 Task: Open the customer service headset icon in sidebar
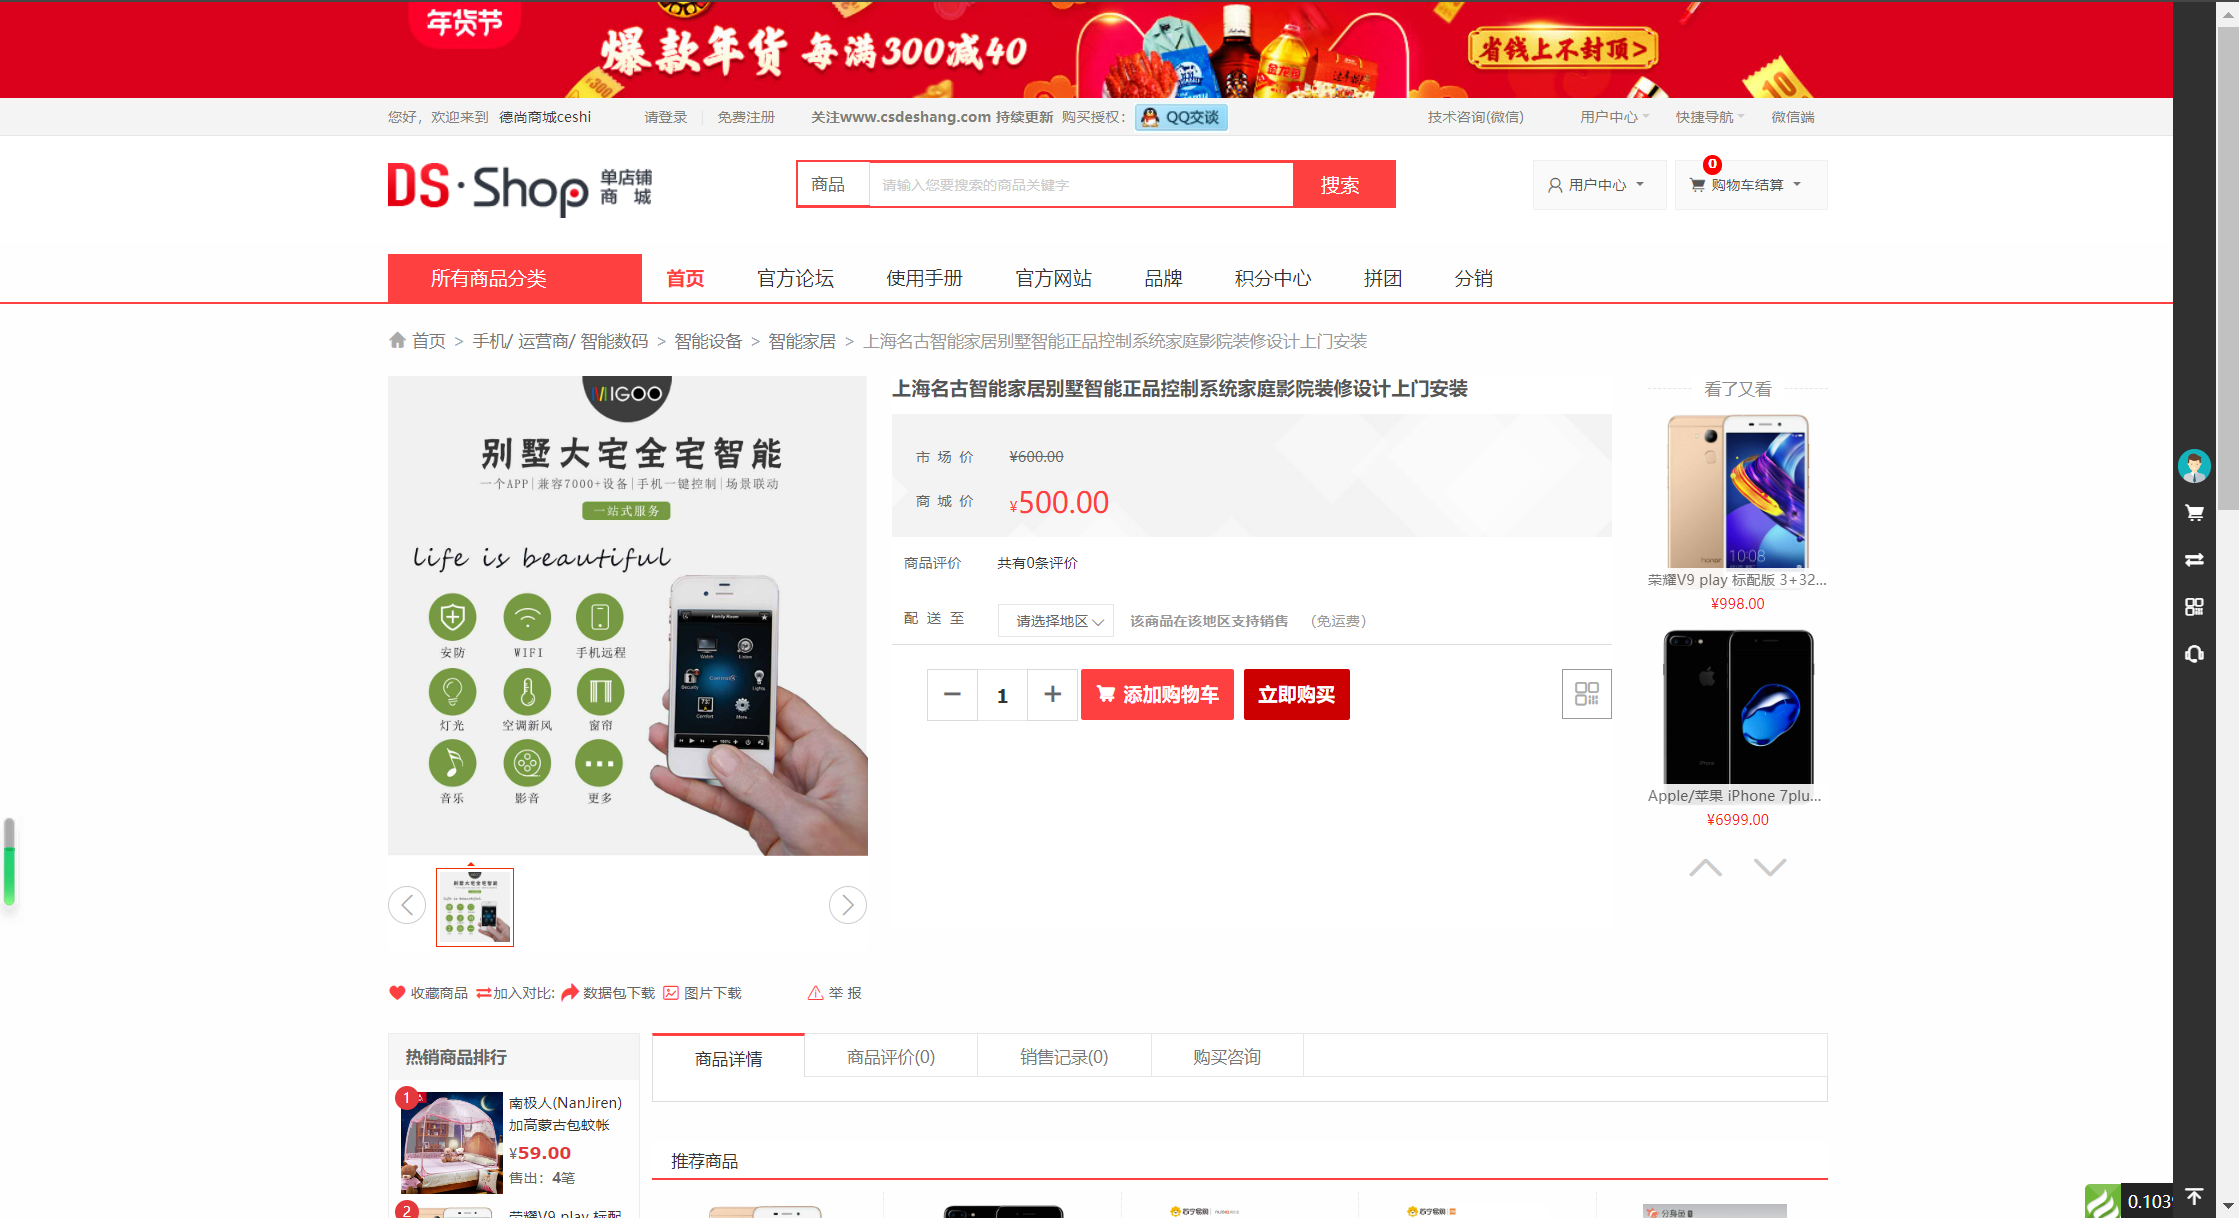pos(2194,654)
